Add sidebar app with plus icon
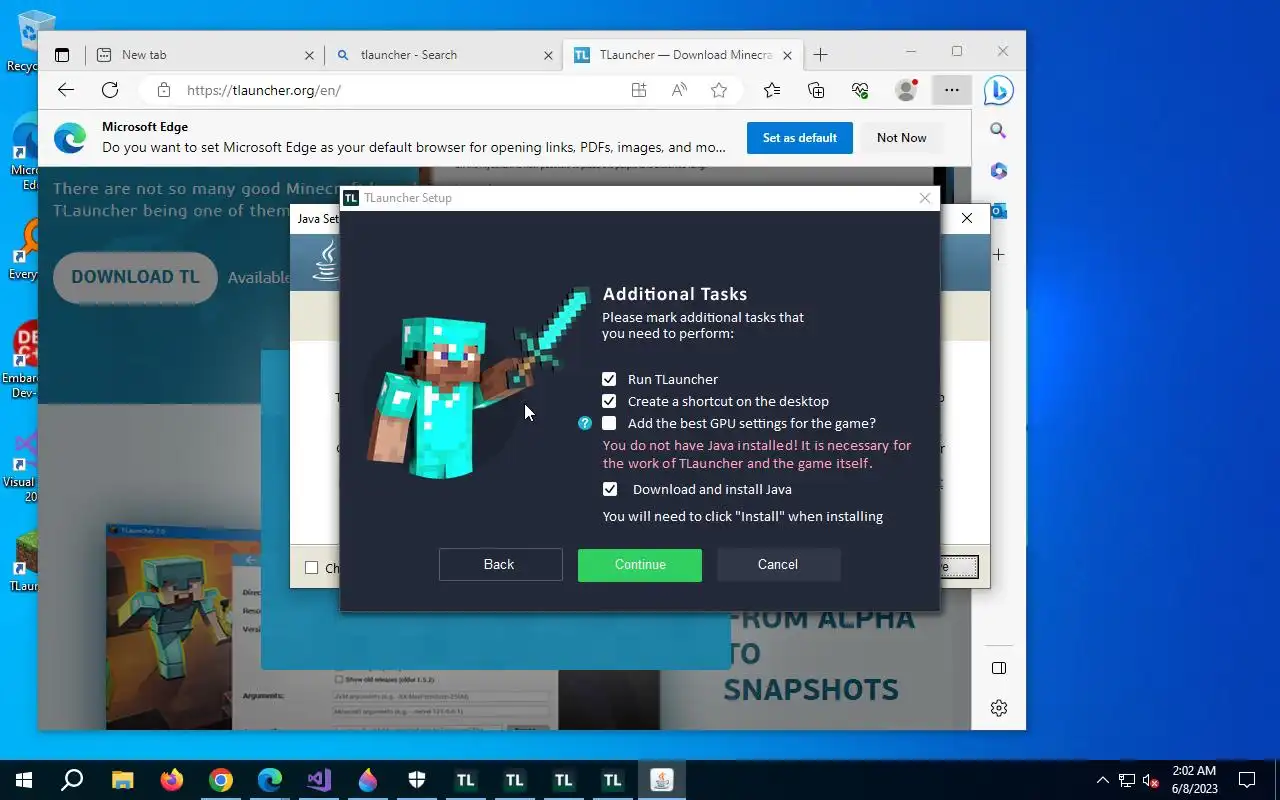The width and height of the screenshot is (1280, 800). (x=998, y=255)
